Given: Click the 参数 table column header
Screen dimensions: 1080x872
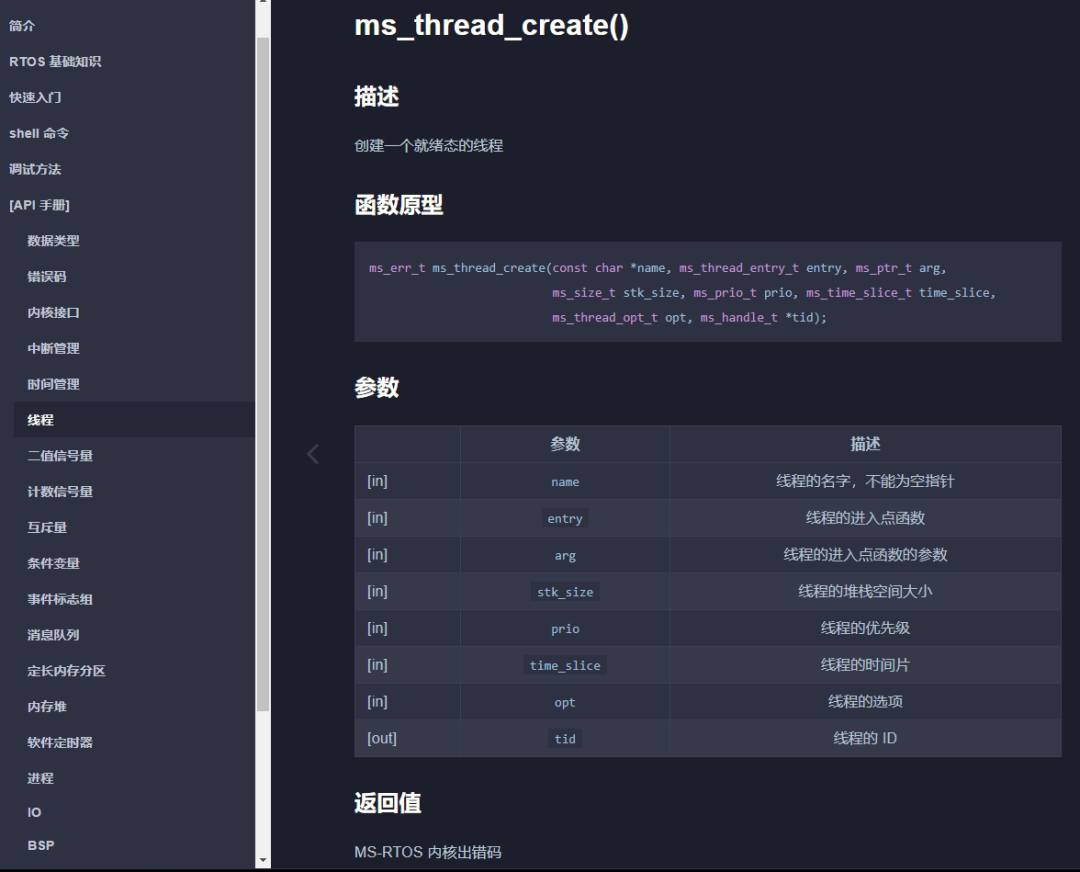Looking at the screenshot, I should [x=565, y=444].
